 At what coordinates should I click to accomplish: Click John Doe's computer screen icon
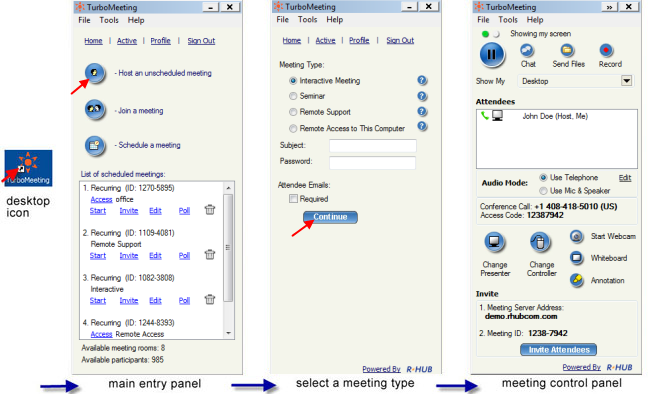point(497,116)
